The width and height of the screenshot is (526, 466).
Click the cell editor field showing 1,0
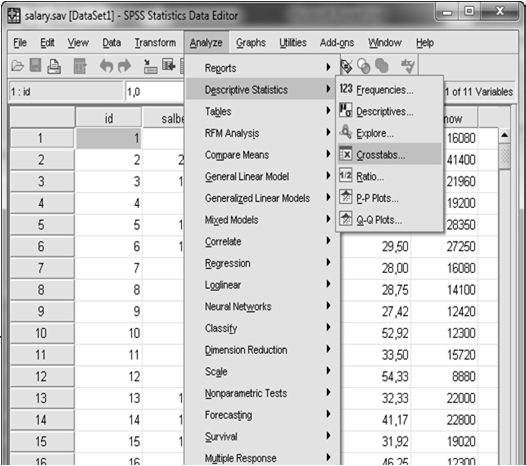point(154,91)
